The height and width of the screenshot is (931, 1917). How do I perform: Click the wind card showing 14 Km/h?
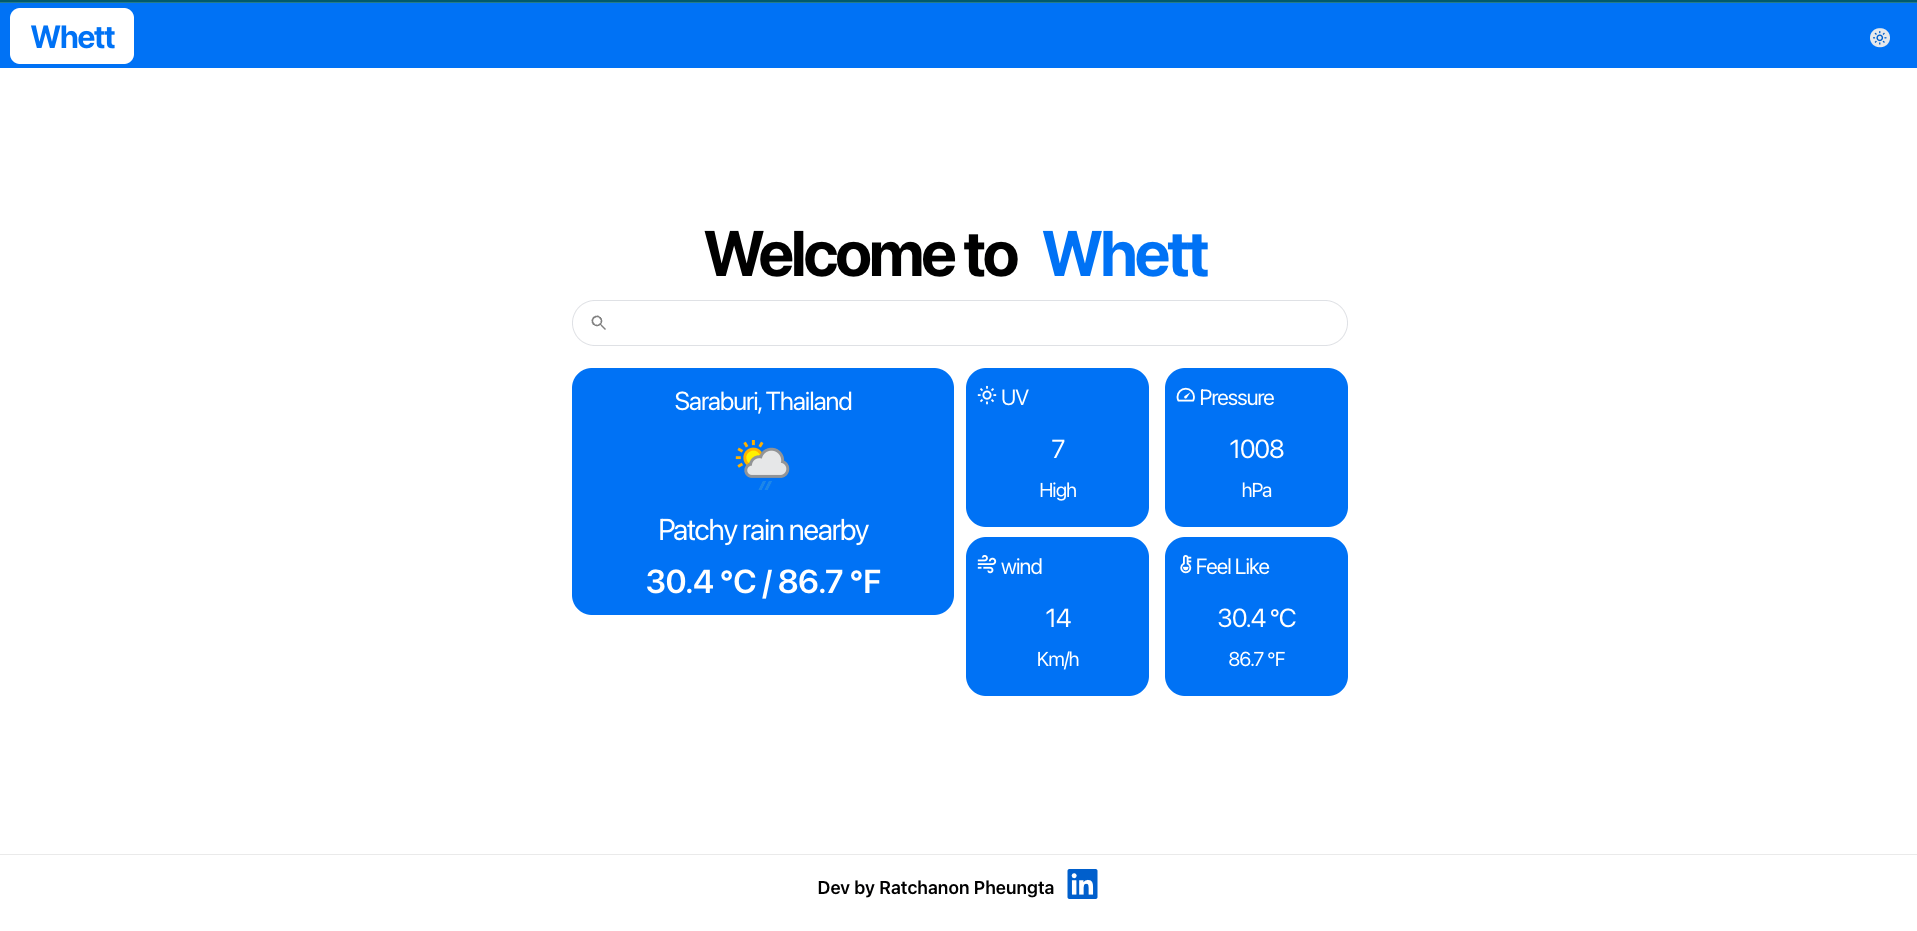tap(1057, 616)
